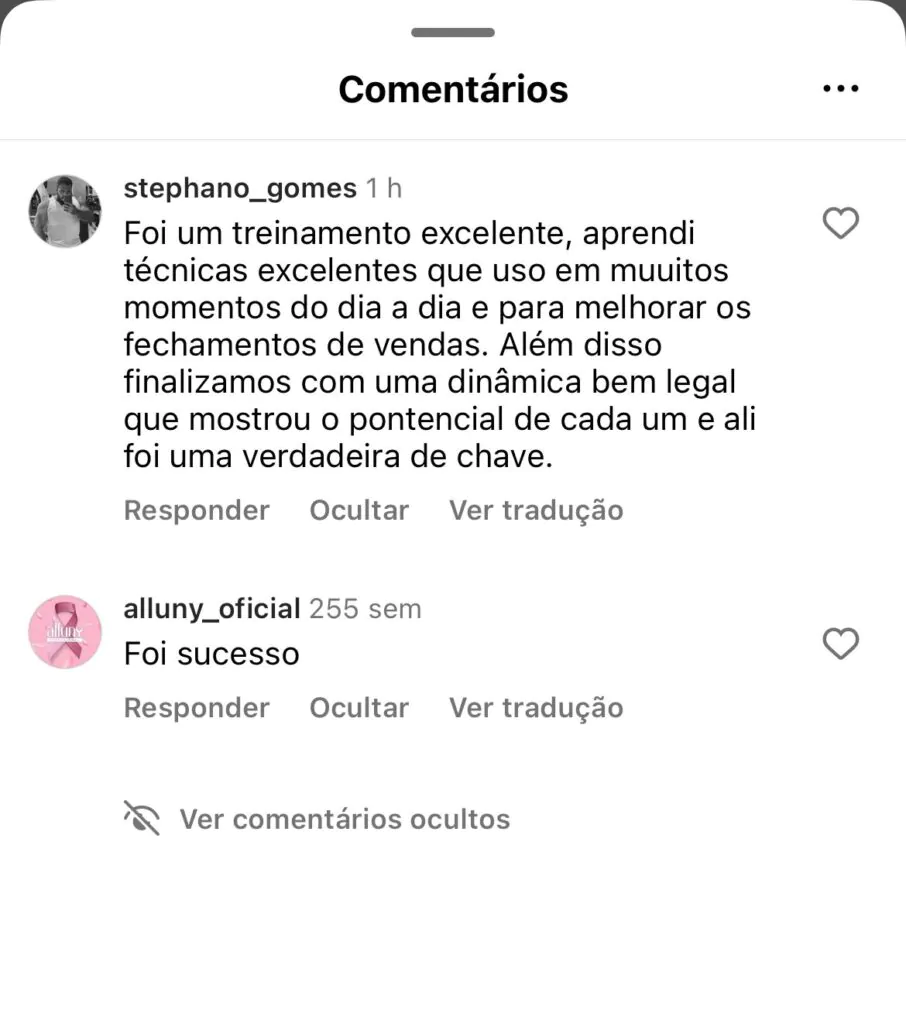Reply to stephano_gomes's comment
The width and height of the screenshot is (906, 1024).
(x=197, y=511)
